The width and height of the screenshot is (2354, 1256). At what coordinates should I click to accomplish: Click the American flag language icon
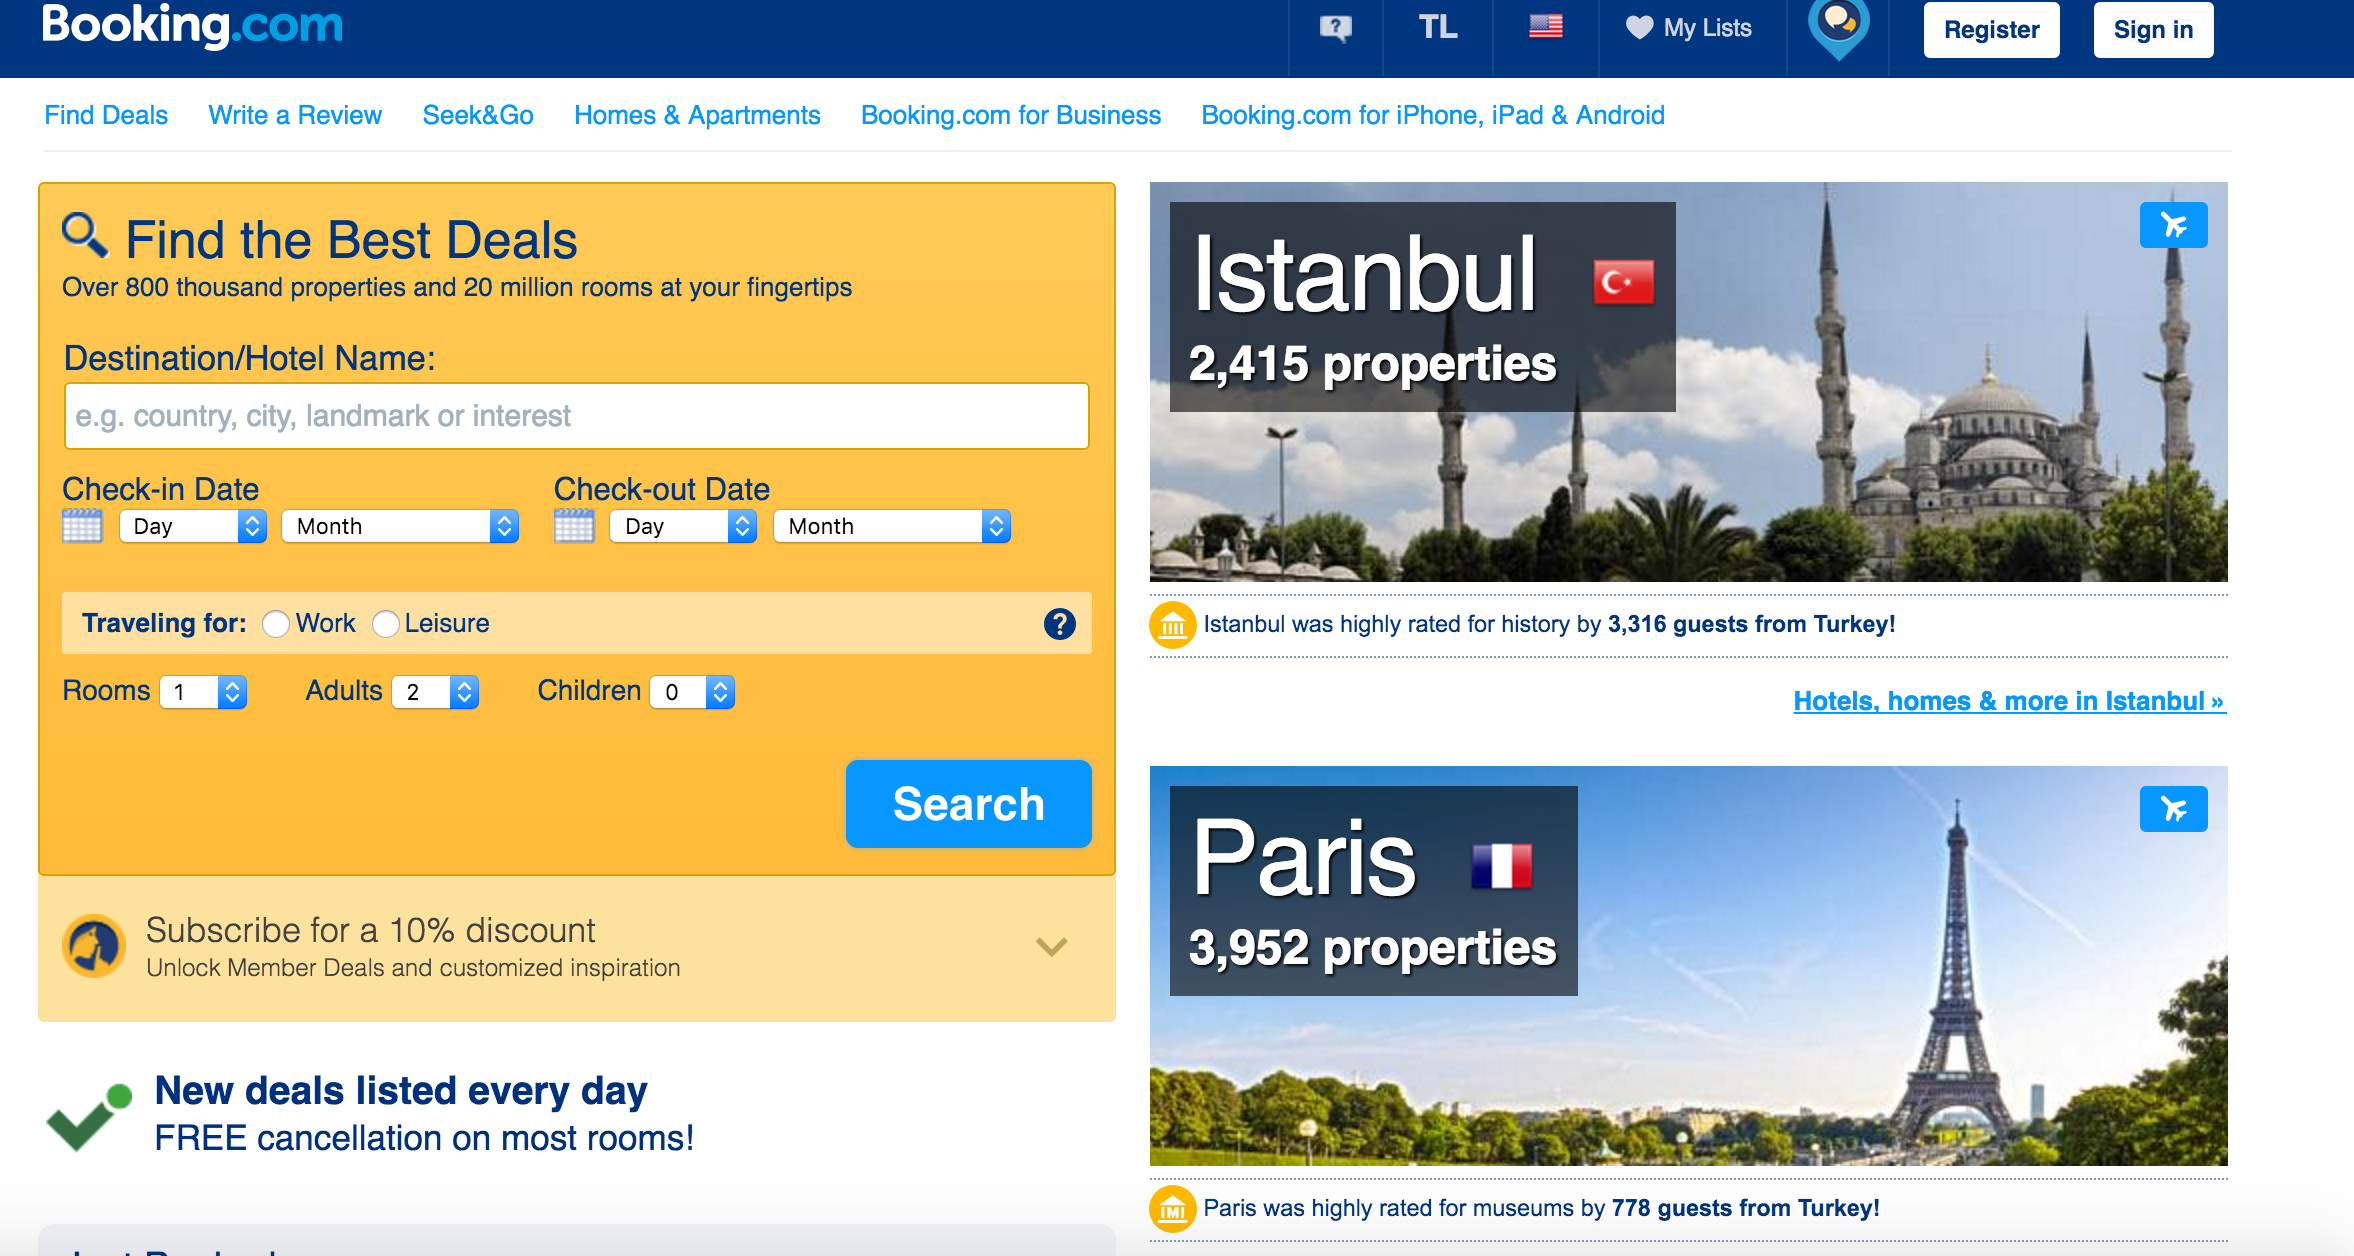(1543, 26)
